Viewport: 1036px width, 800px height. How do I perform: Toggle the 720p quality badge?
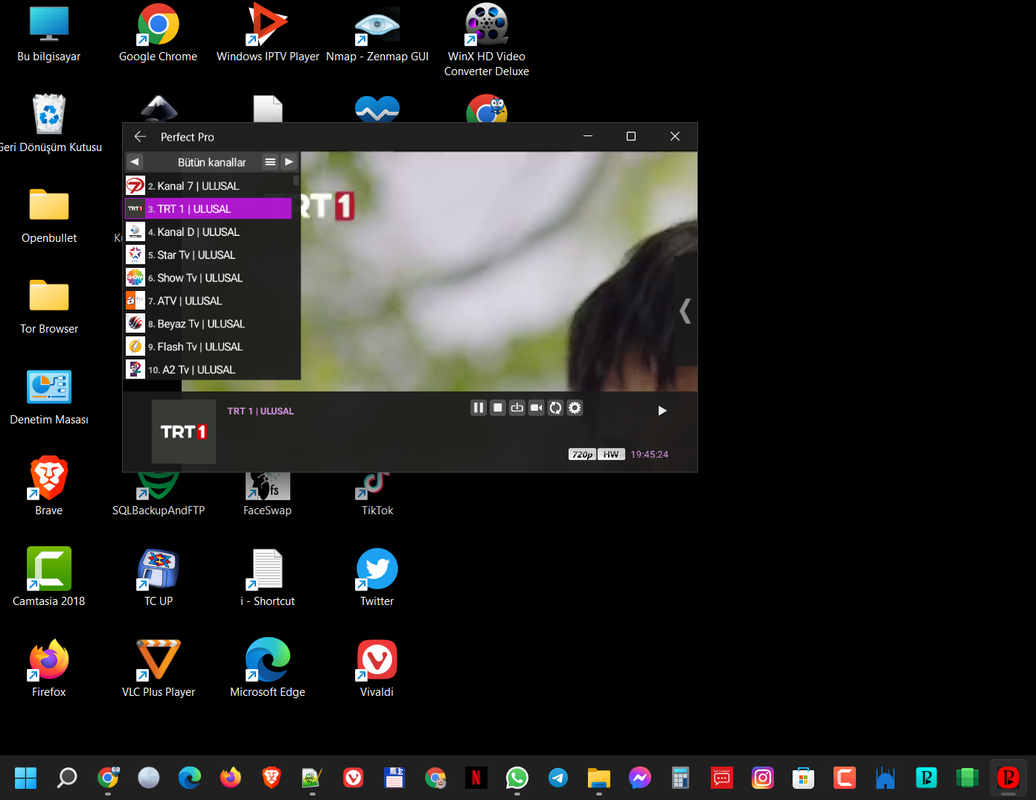[582, 455]
